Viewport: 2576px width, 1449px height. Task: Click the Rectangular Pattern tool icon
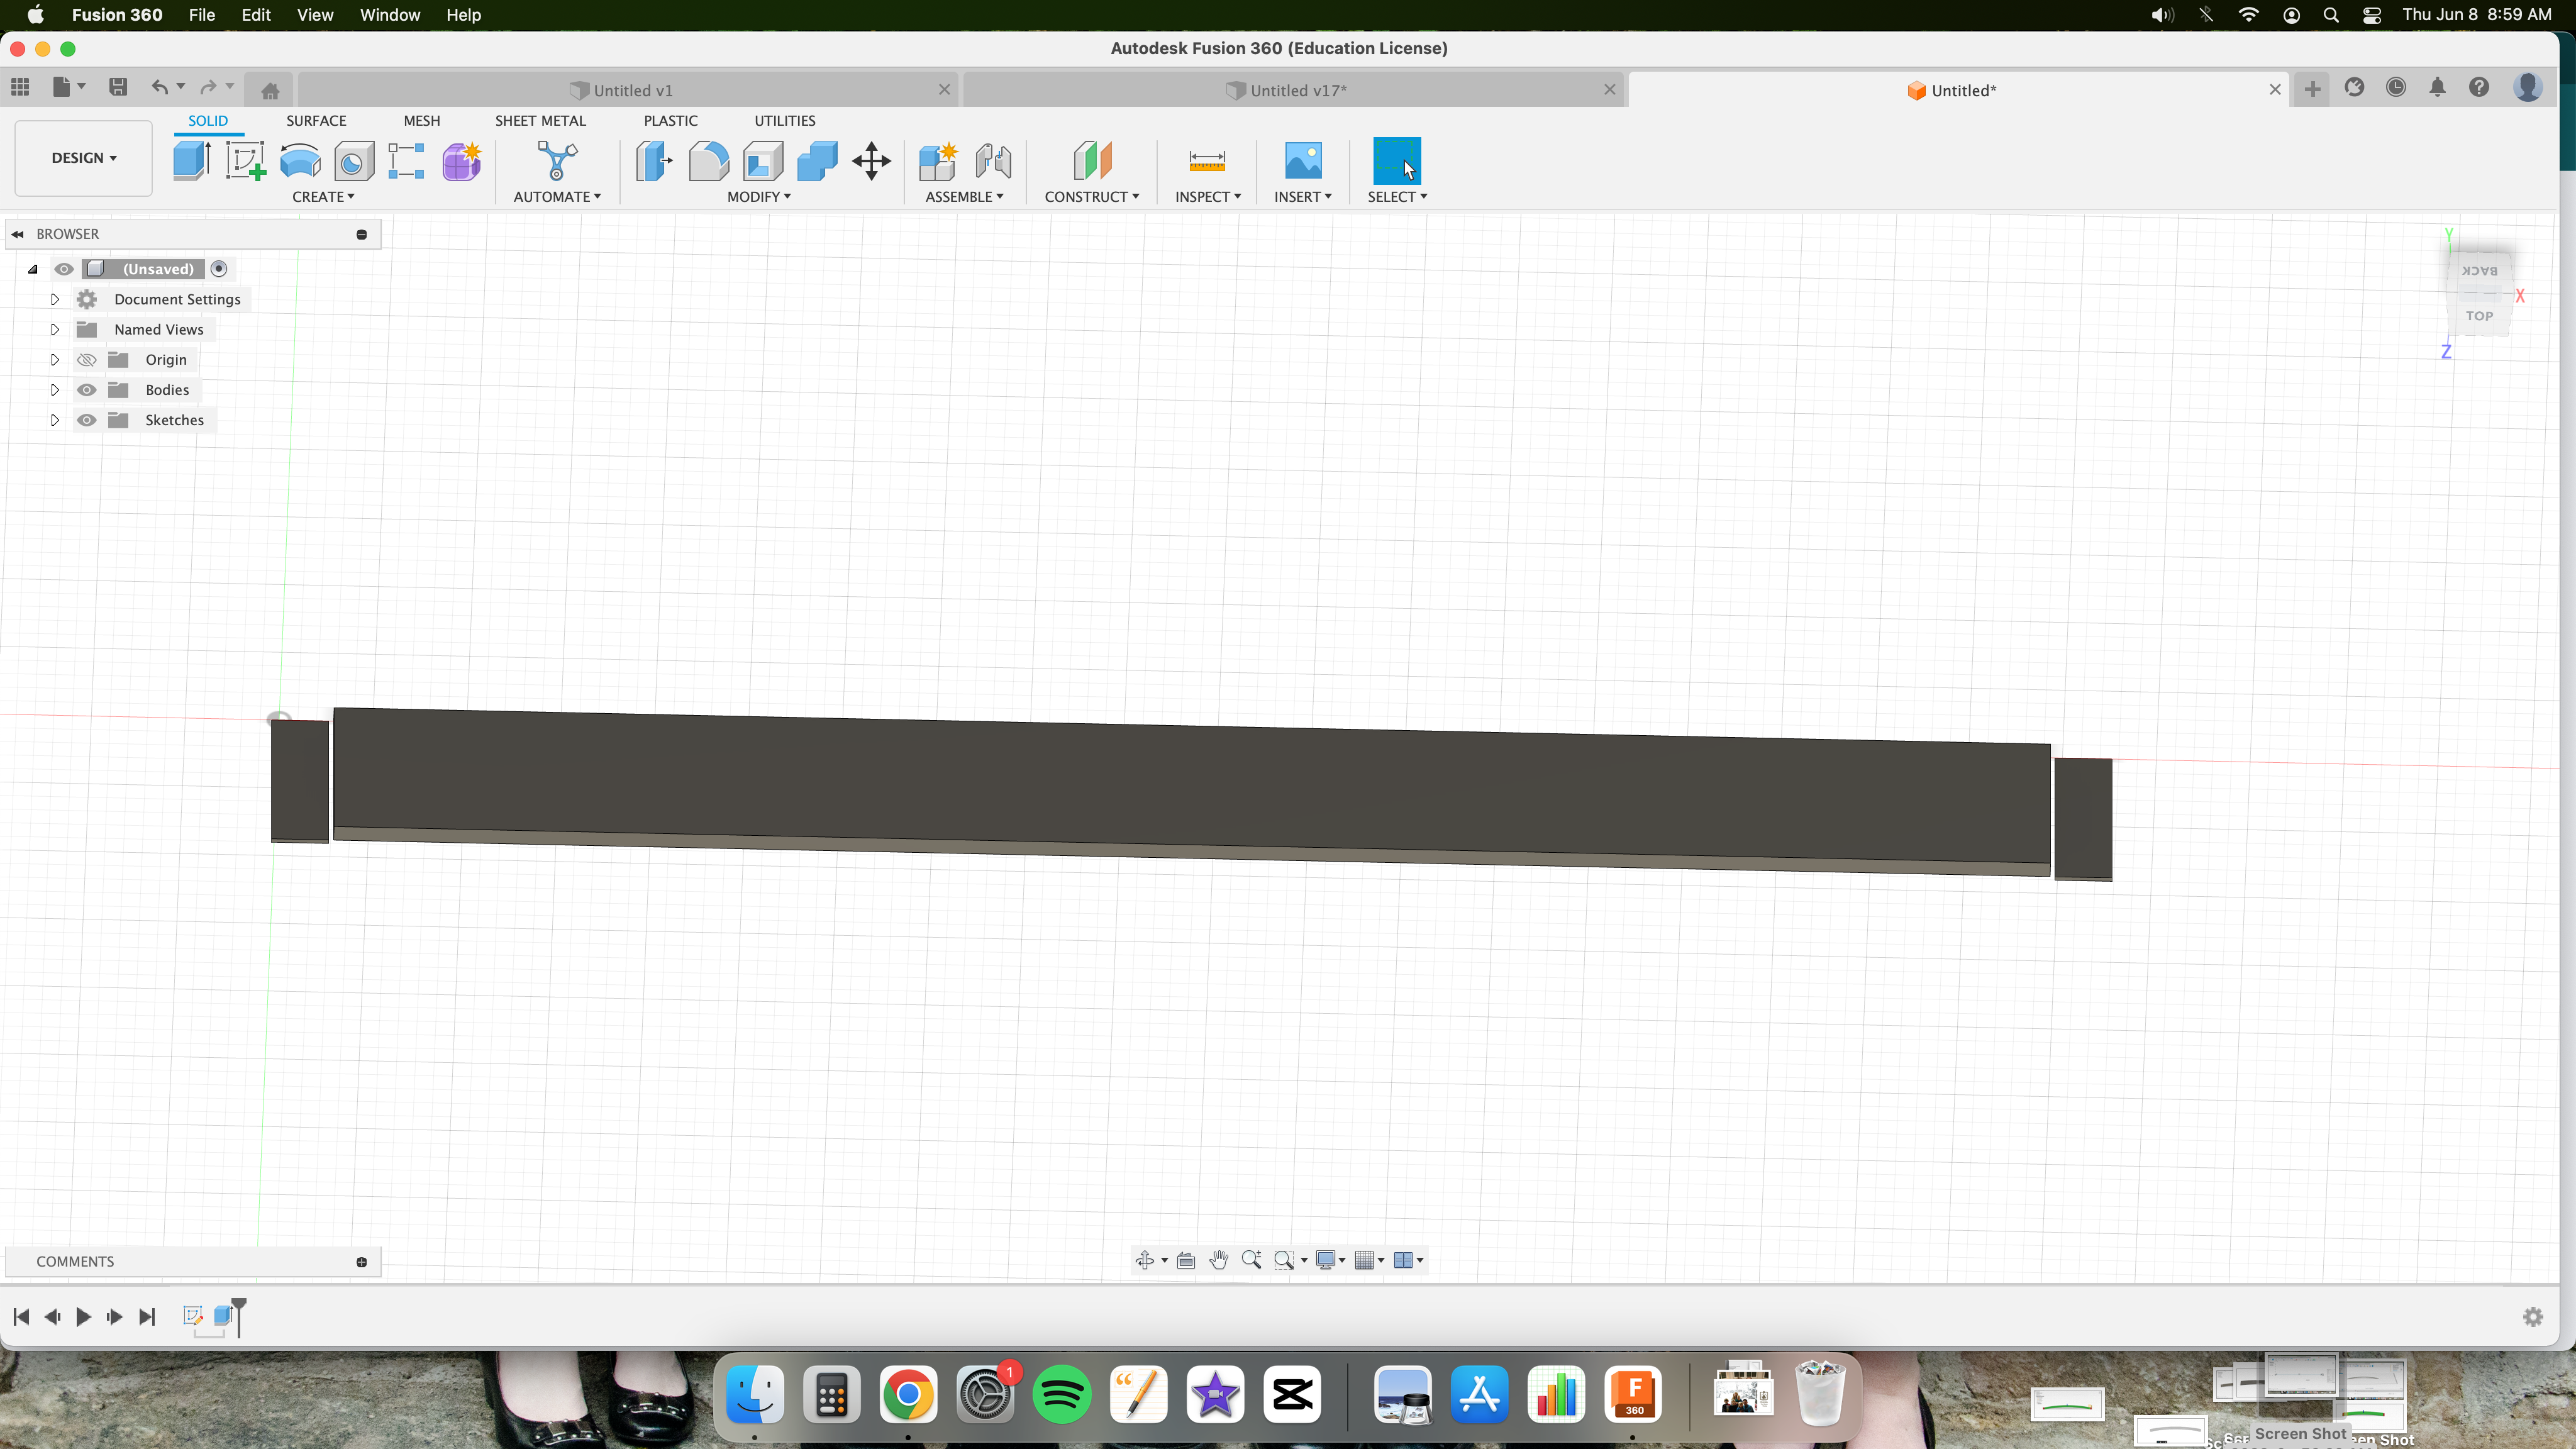coord(406,161)
